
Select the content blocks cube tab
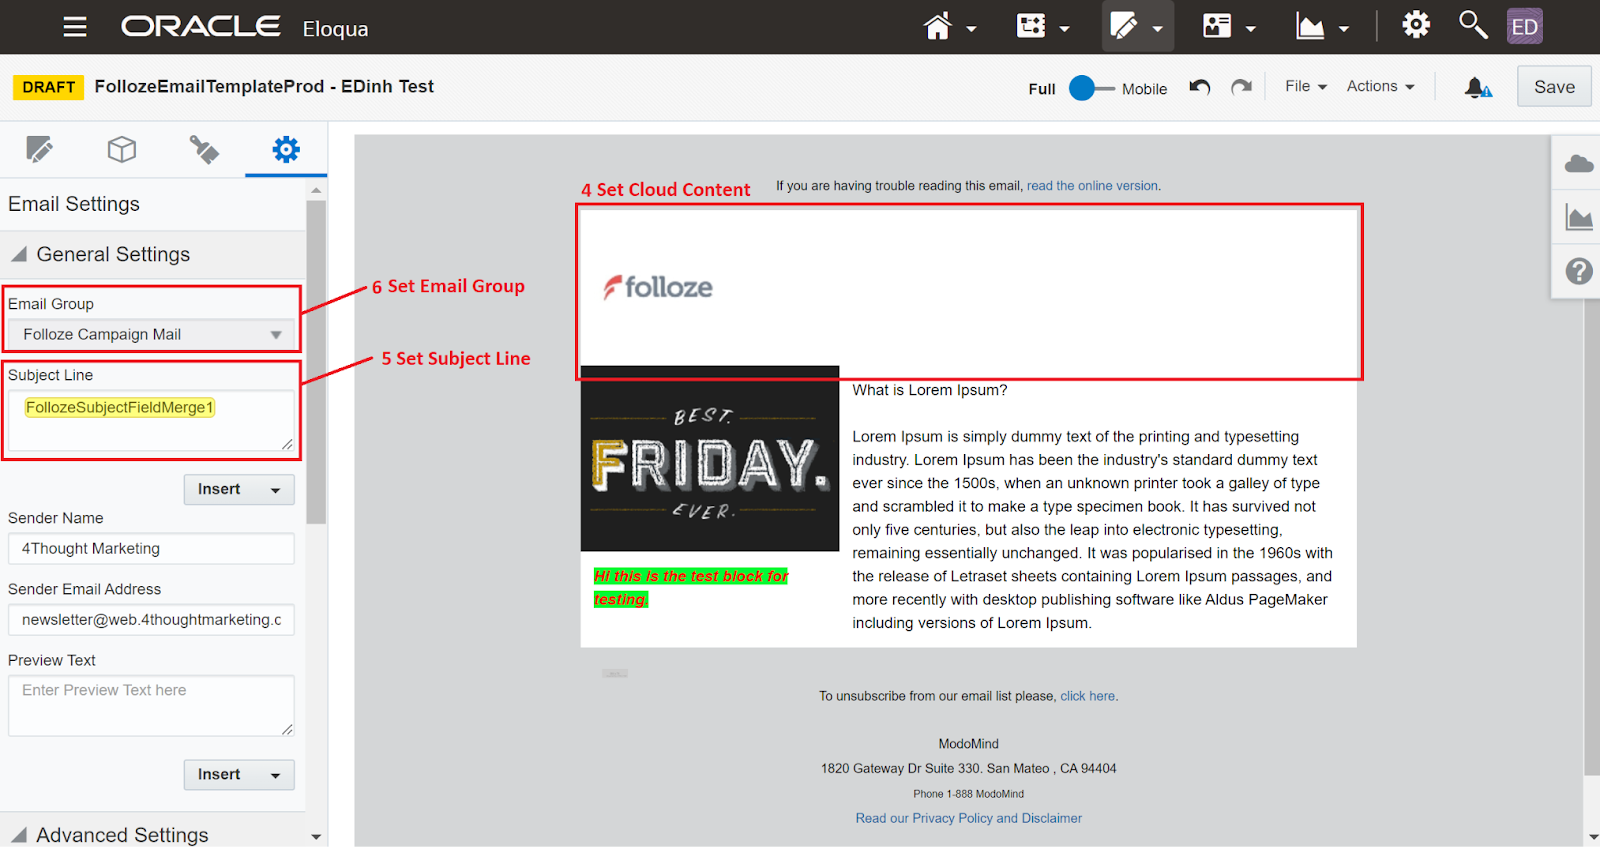tap(122, 149)
